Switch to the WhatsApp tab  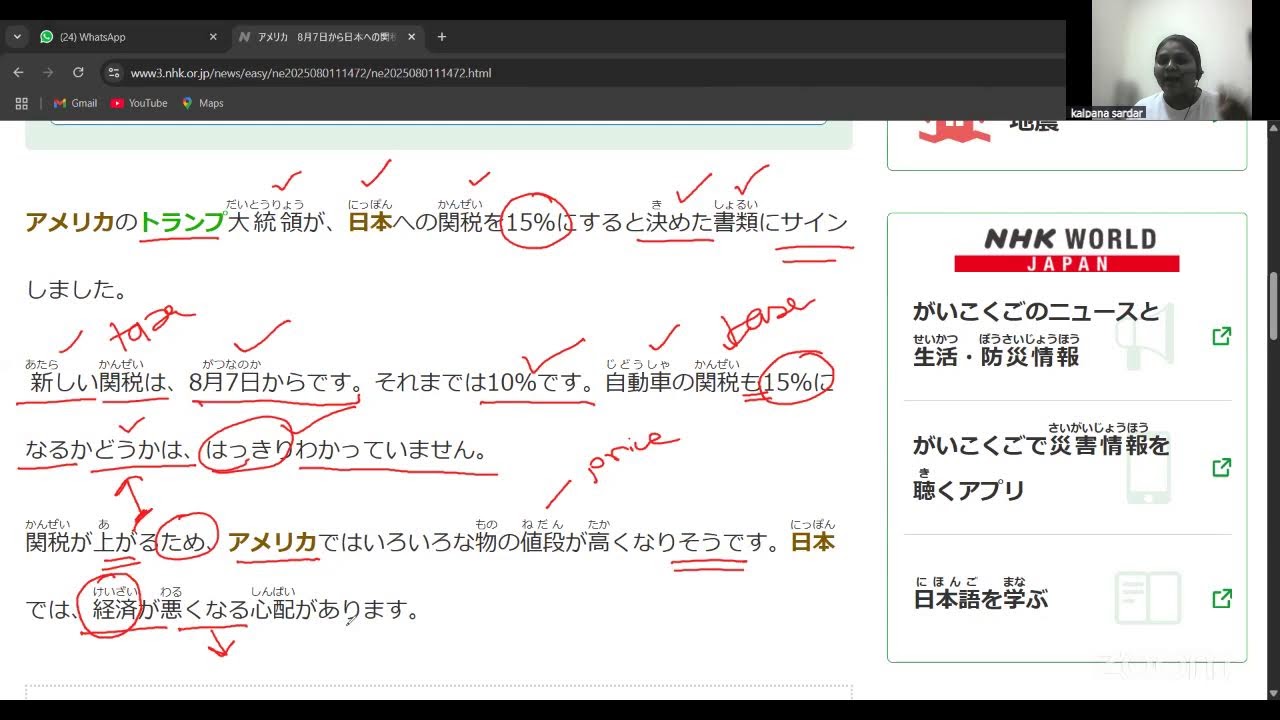coord(127,37)
